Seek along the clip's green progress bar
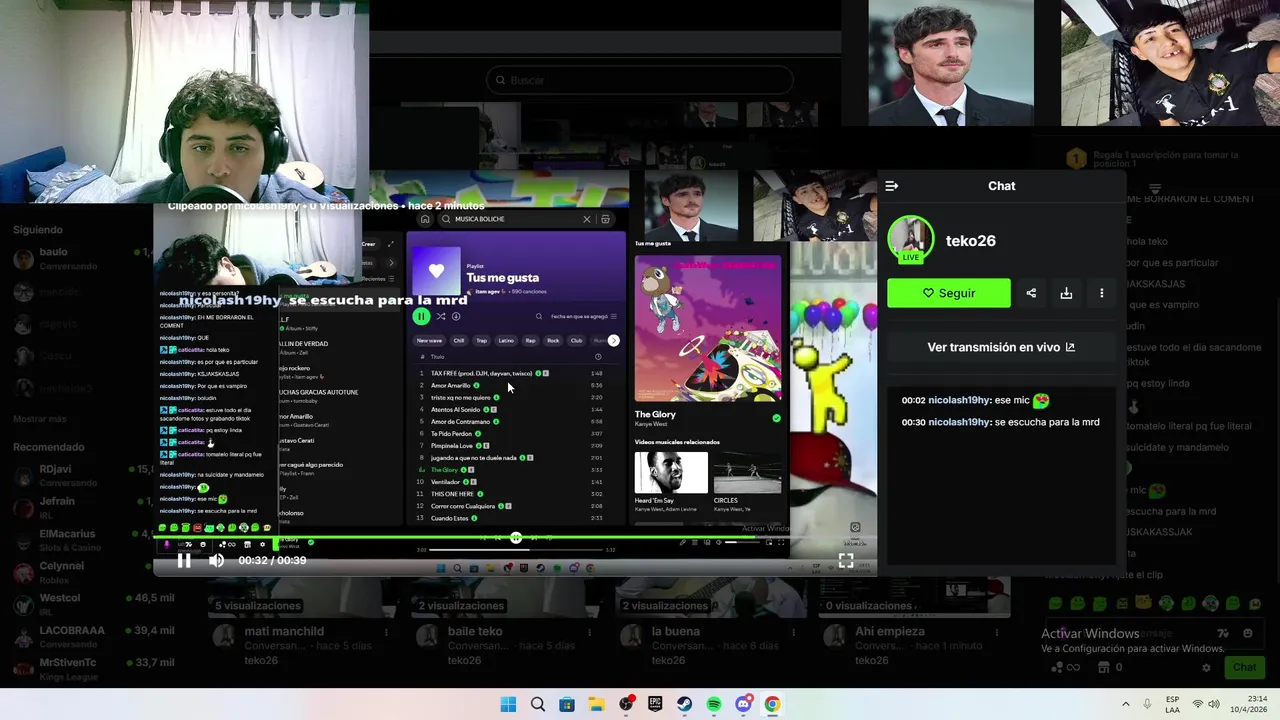The width and height of the screenshot is (1280, 720). tap(515, 538)
